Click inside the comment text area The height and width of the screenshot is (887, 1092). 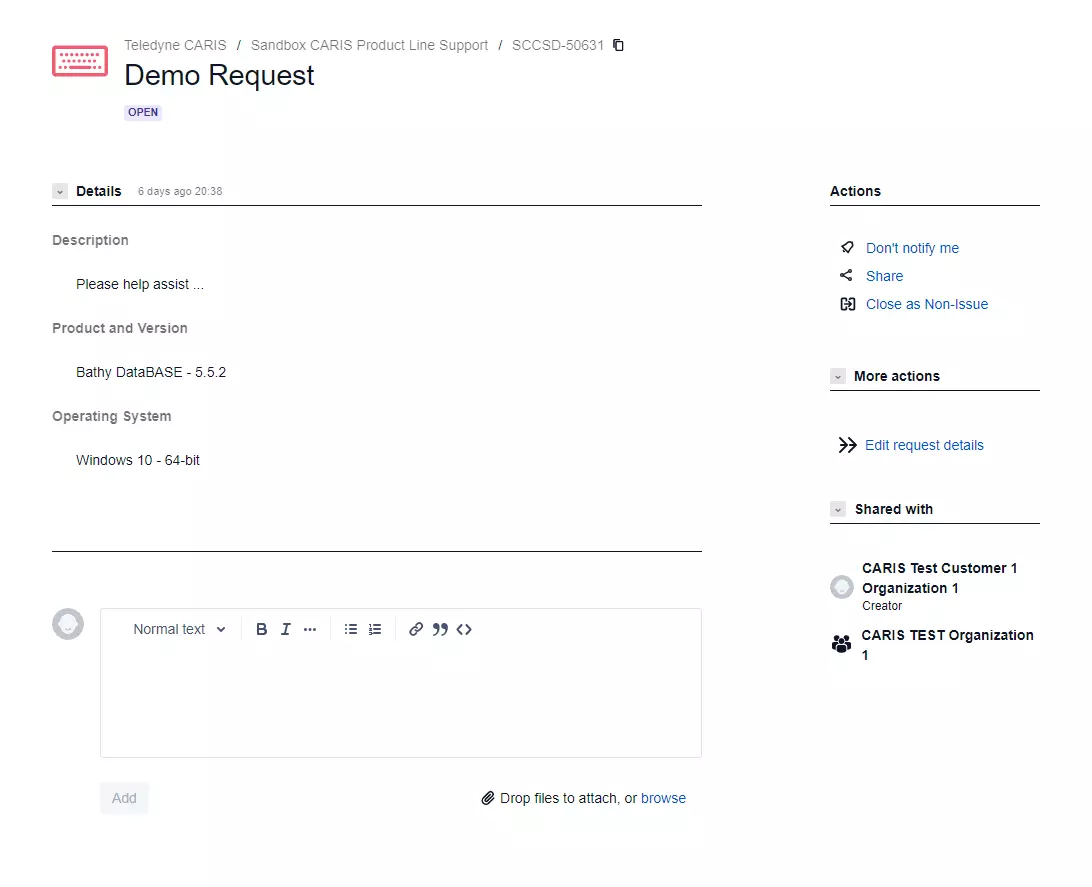pos(400,690)
